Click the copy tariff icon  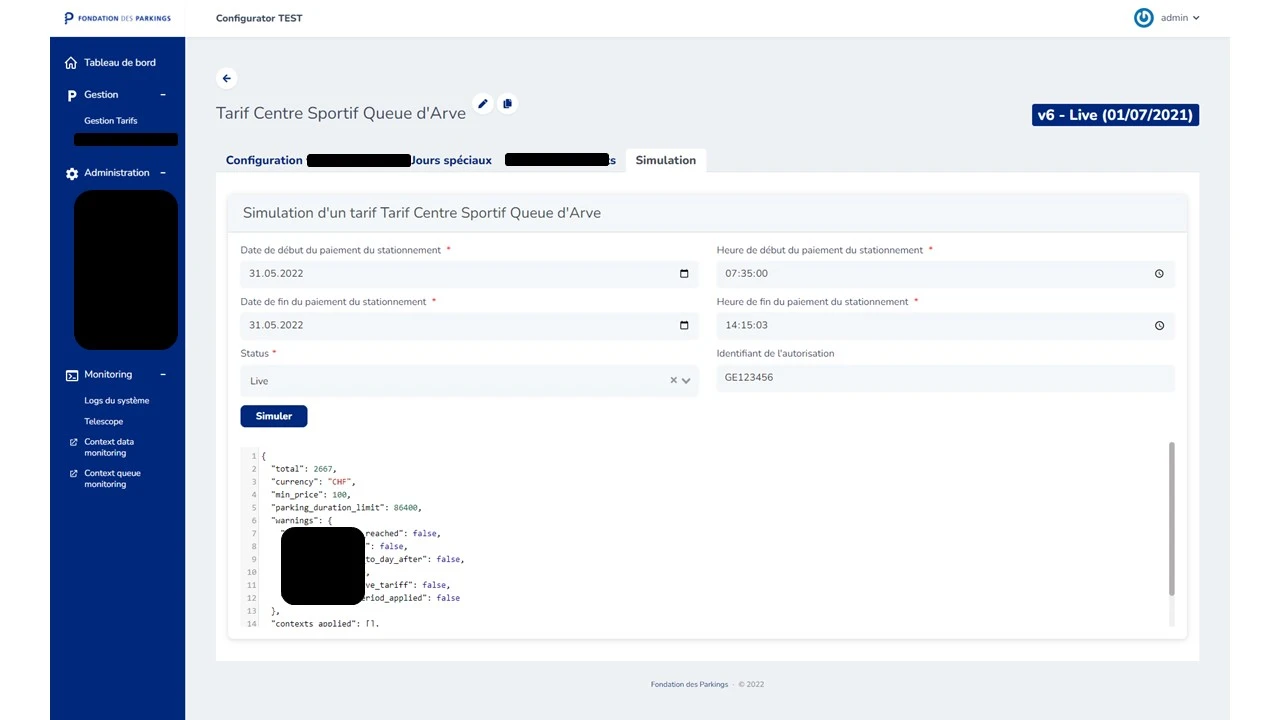pyautogui.click(x=508, y=104)
